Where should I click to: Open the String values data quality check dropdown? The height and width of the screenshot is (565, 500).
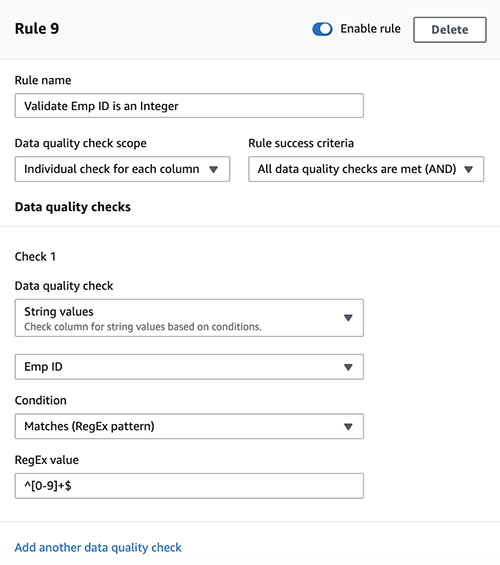click(x=189, y=318)
